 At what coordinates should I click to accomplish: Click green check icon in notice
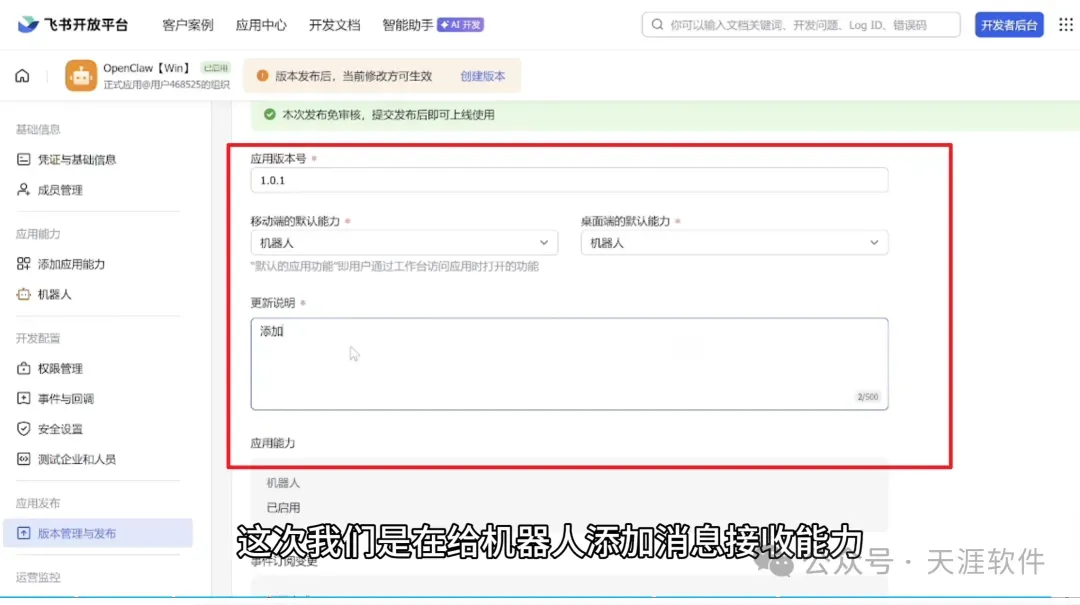[x=270, y=114]
